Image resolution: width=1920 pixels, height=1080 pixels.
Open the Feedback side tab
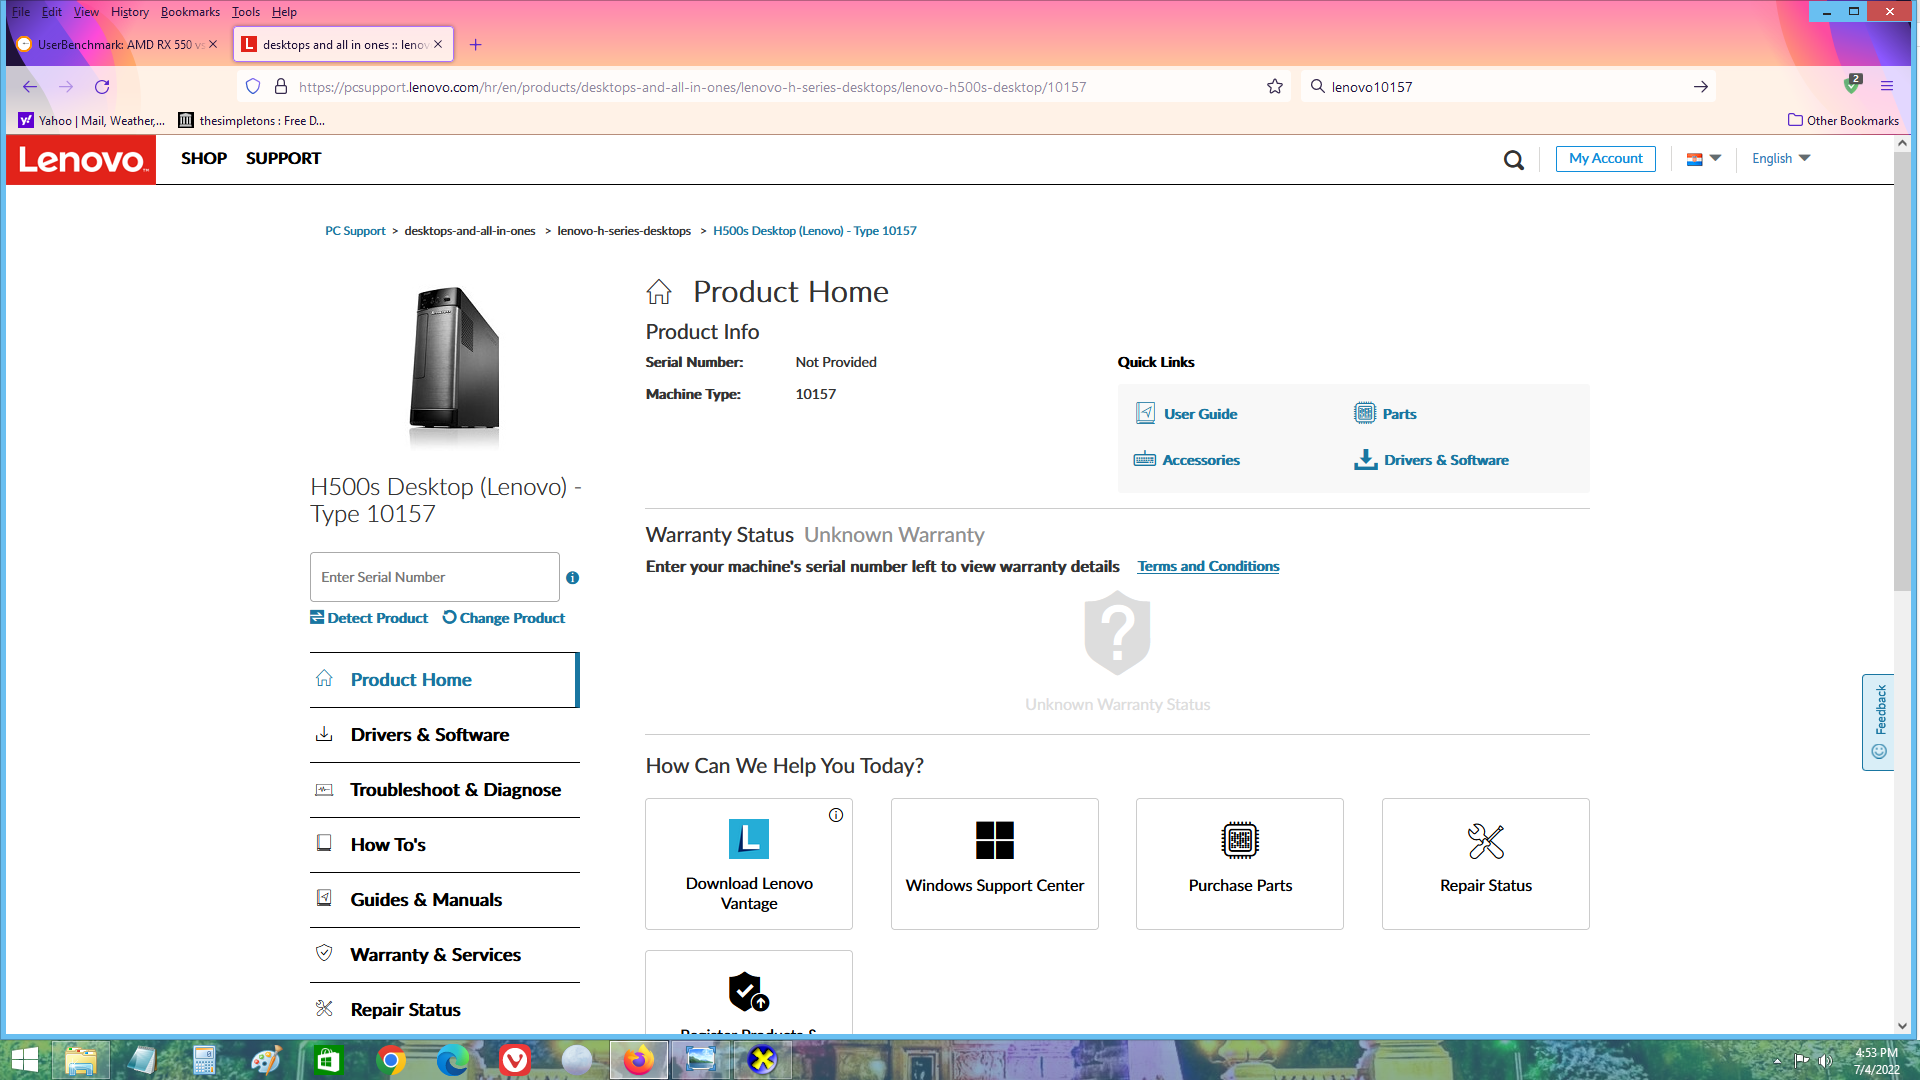[x=1879, y=722]
